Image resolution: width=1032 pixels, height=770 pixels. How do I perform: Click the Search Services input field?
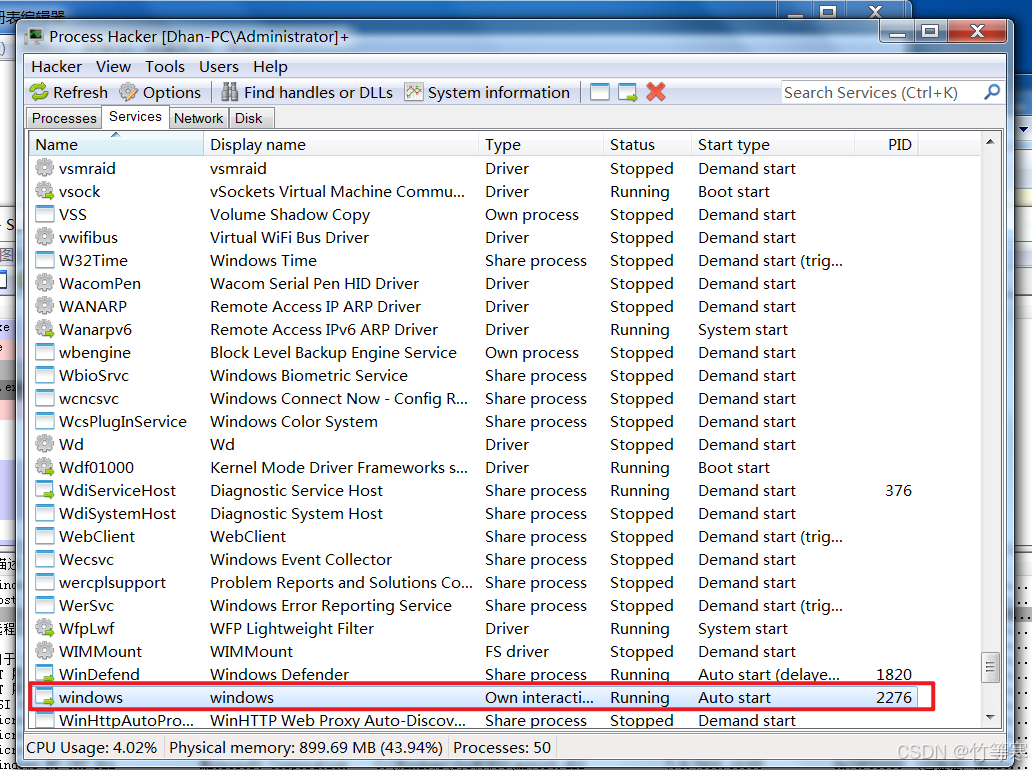point(880,92)
